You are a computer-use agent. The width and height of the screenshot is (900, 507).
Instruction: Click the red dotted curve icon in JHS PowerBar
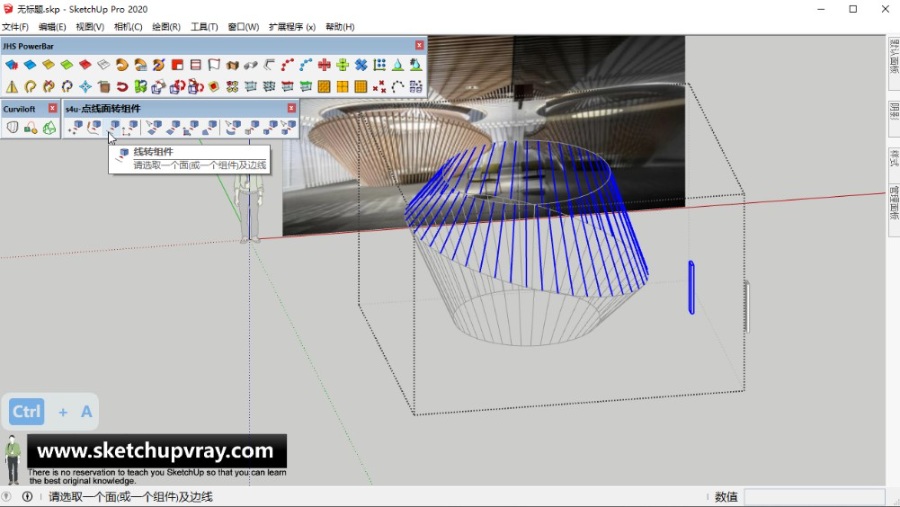pos(287,65)
